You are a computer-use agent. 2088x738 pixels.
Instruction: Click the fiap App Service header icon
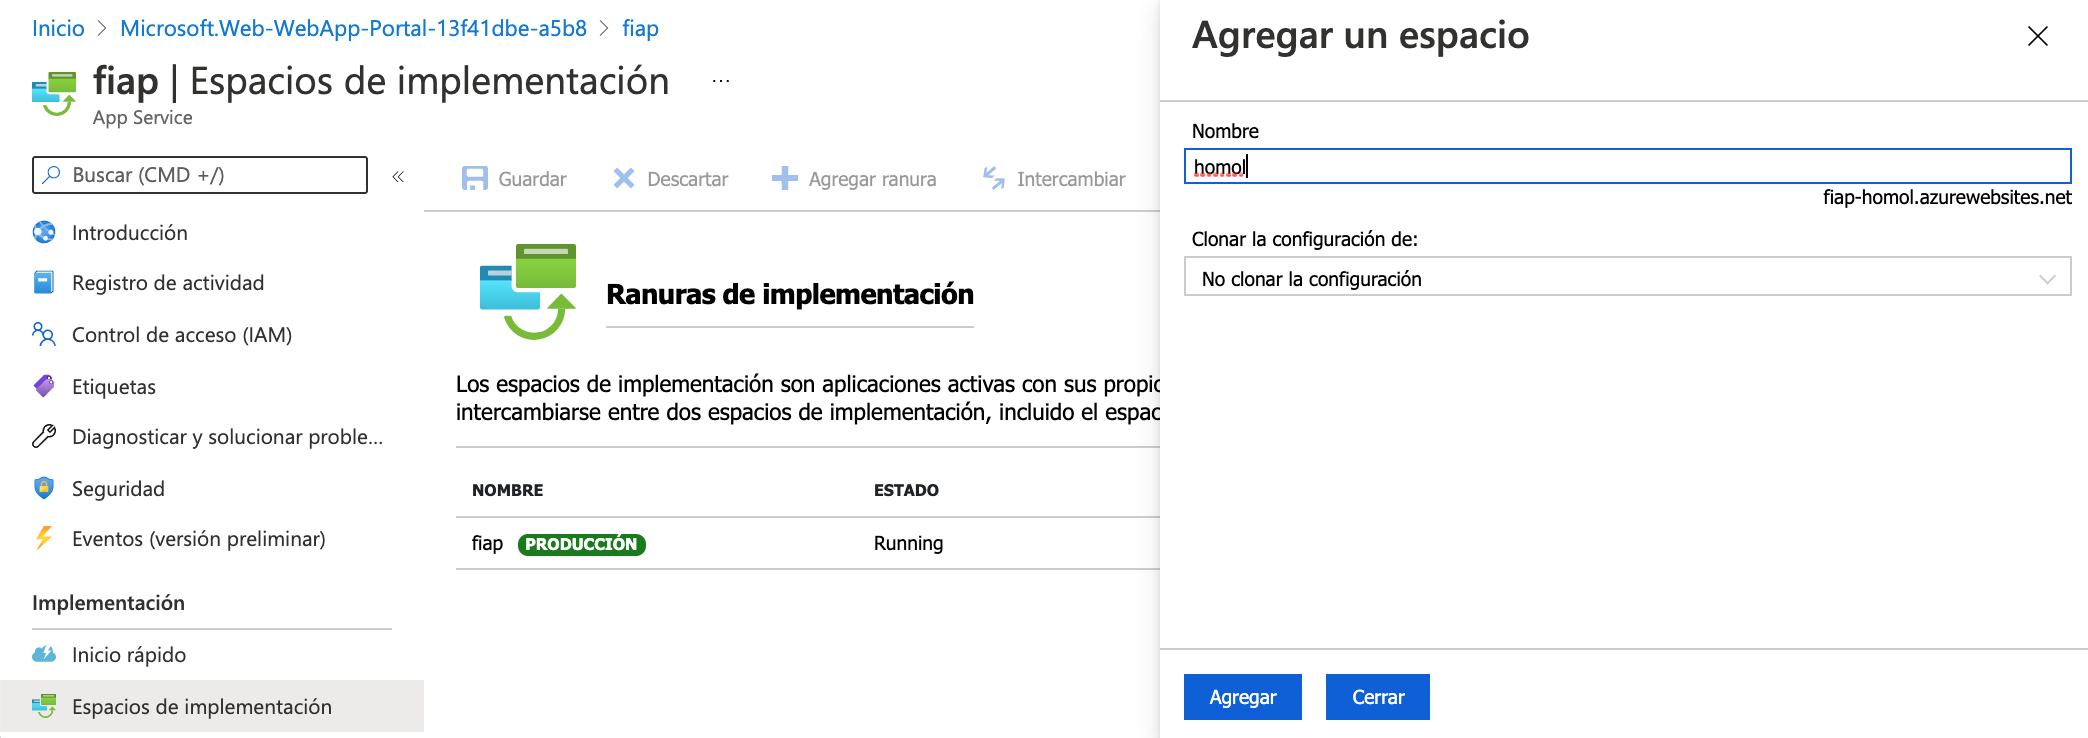tap(54, 93)
